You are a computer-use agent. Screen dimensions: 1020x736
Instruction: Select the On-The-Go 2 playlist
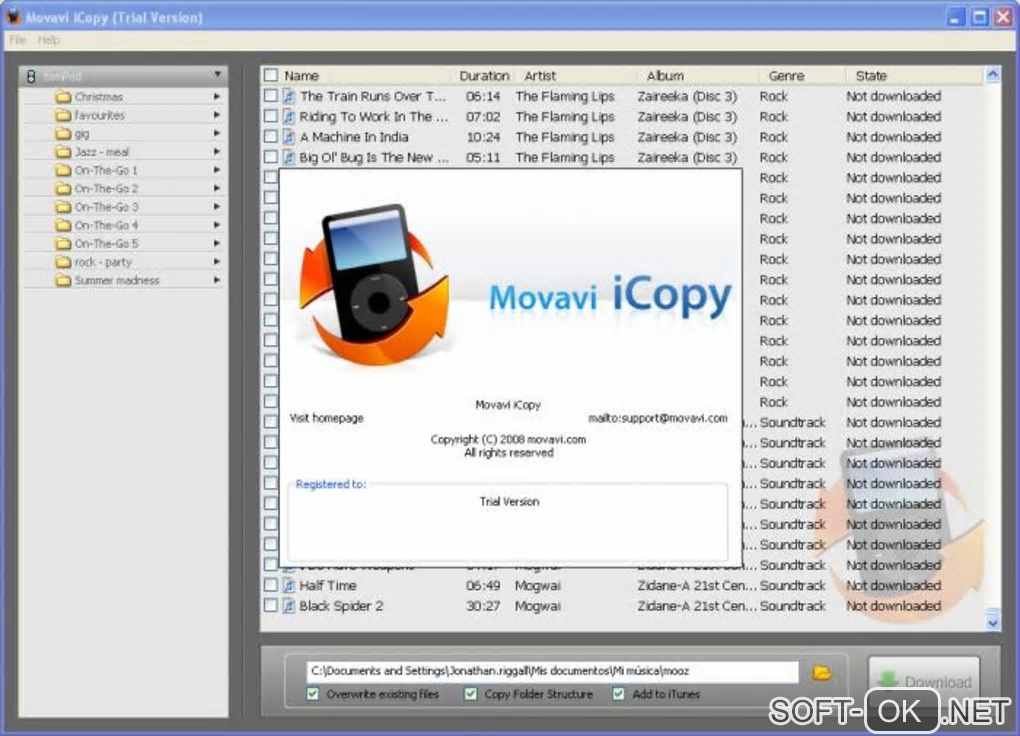pyautogui.click(x=106, y=189)
